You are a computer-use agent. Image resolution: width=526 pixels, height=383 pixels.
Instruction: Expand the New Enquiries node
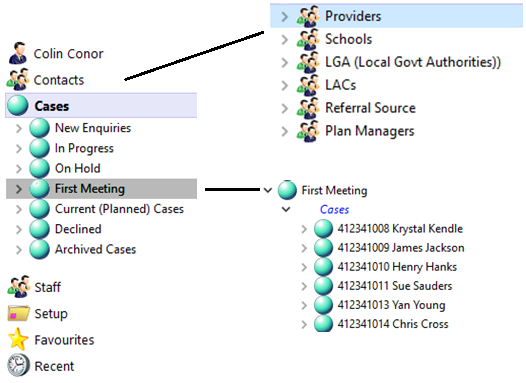coord(19,128)
